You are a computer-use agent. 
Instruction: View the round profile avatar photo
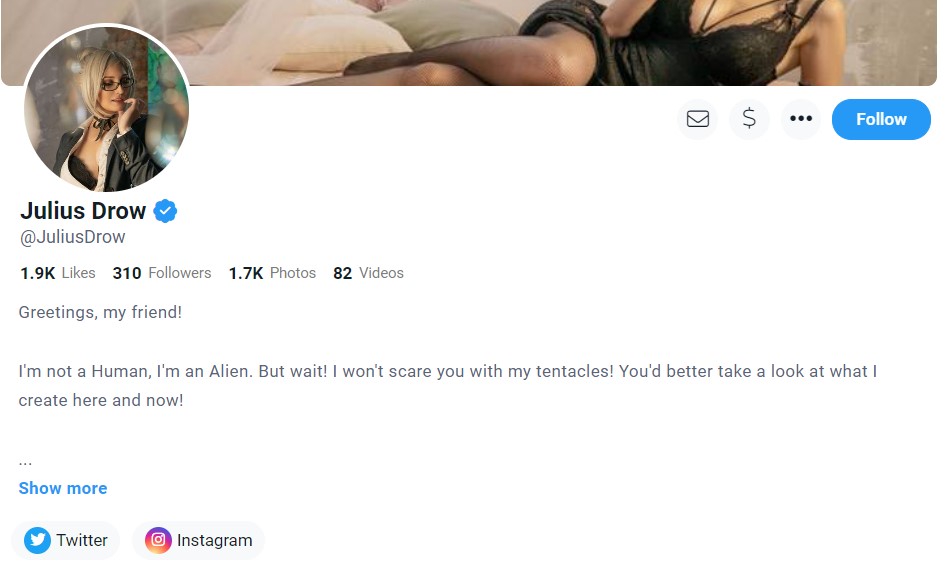point(107,109)
